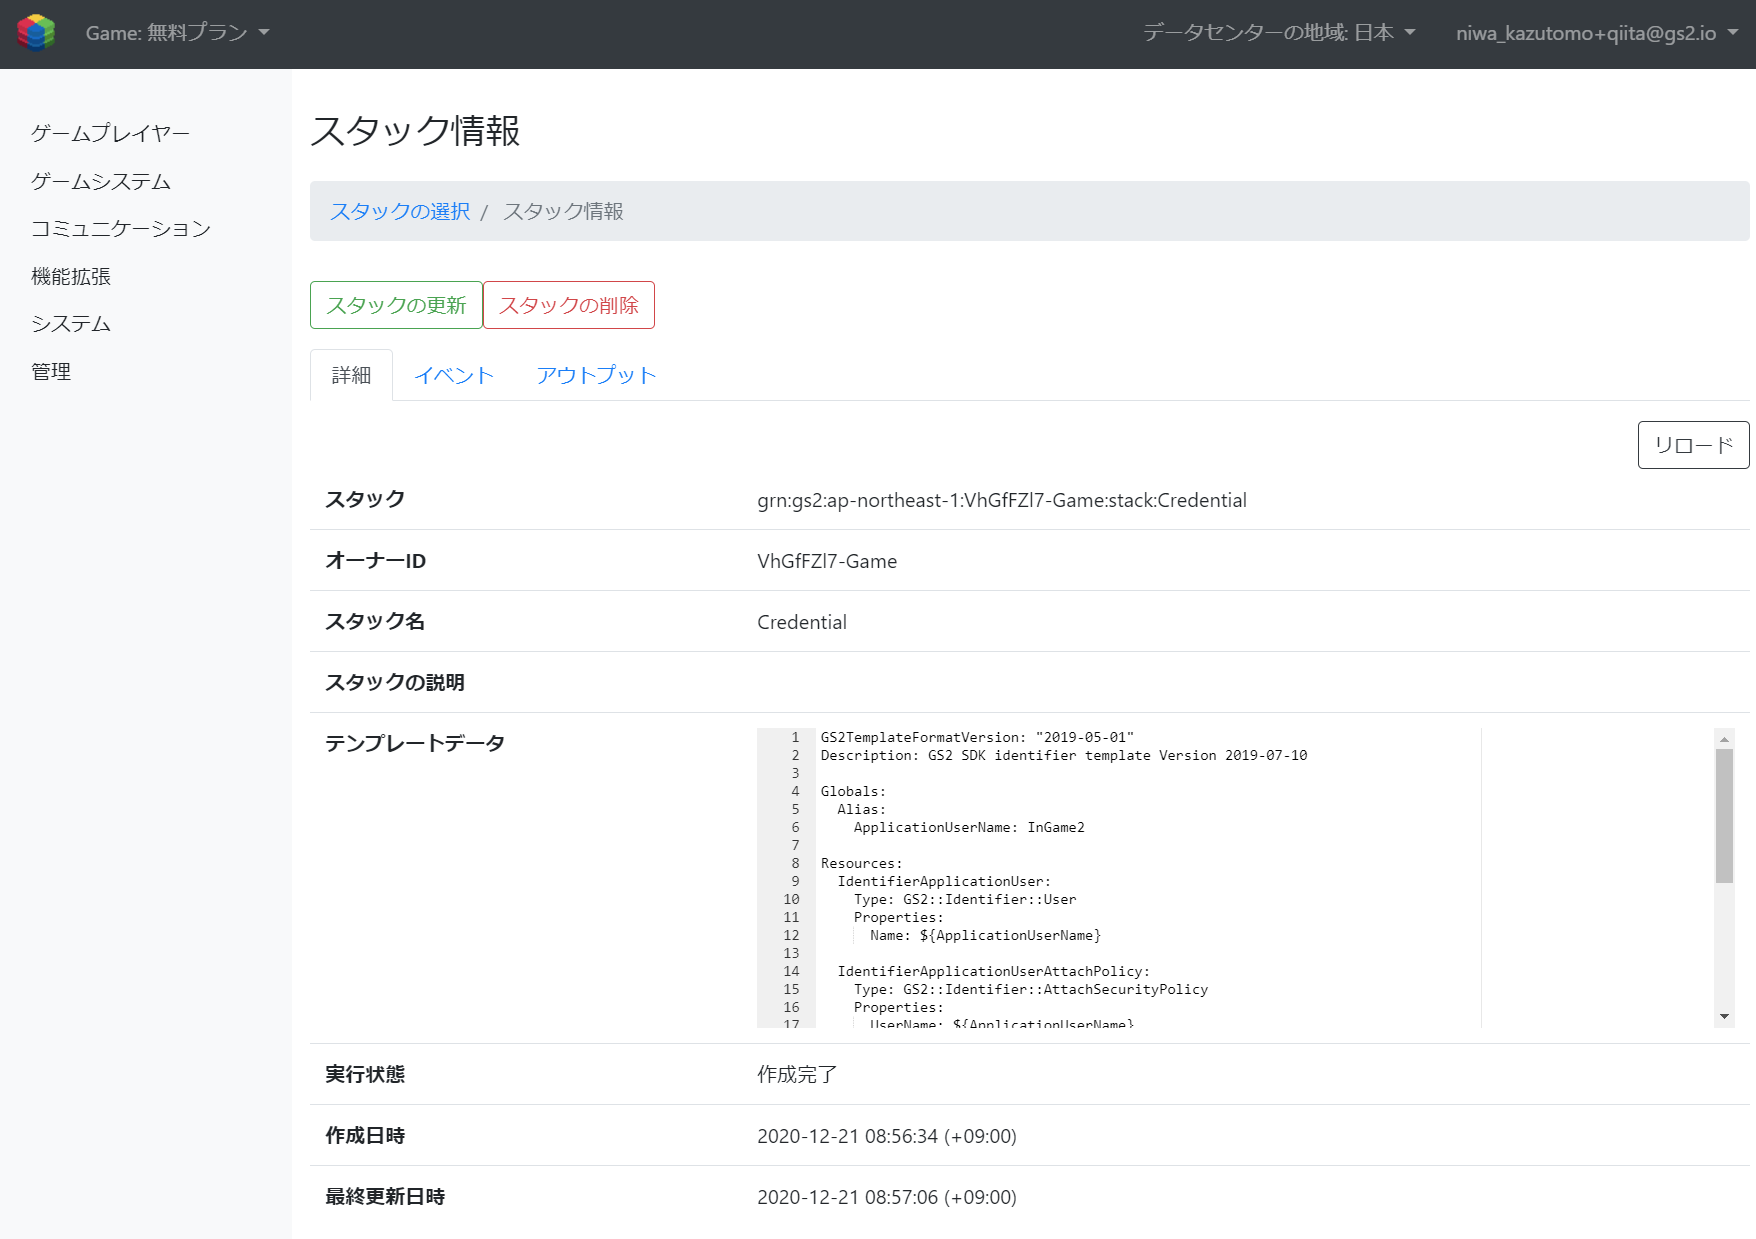Select コミュニケーション sidebar item

tap(121, 228)
